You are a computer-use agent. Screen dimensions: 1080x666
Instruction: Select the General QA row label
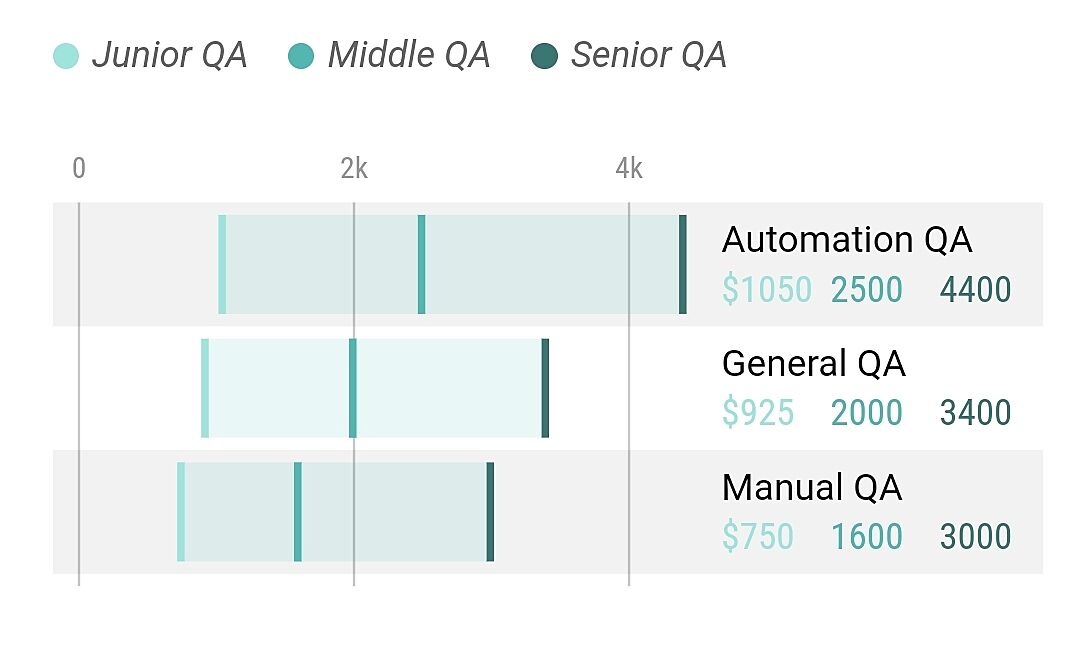coord(813,364)
